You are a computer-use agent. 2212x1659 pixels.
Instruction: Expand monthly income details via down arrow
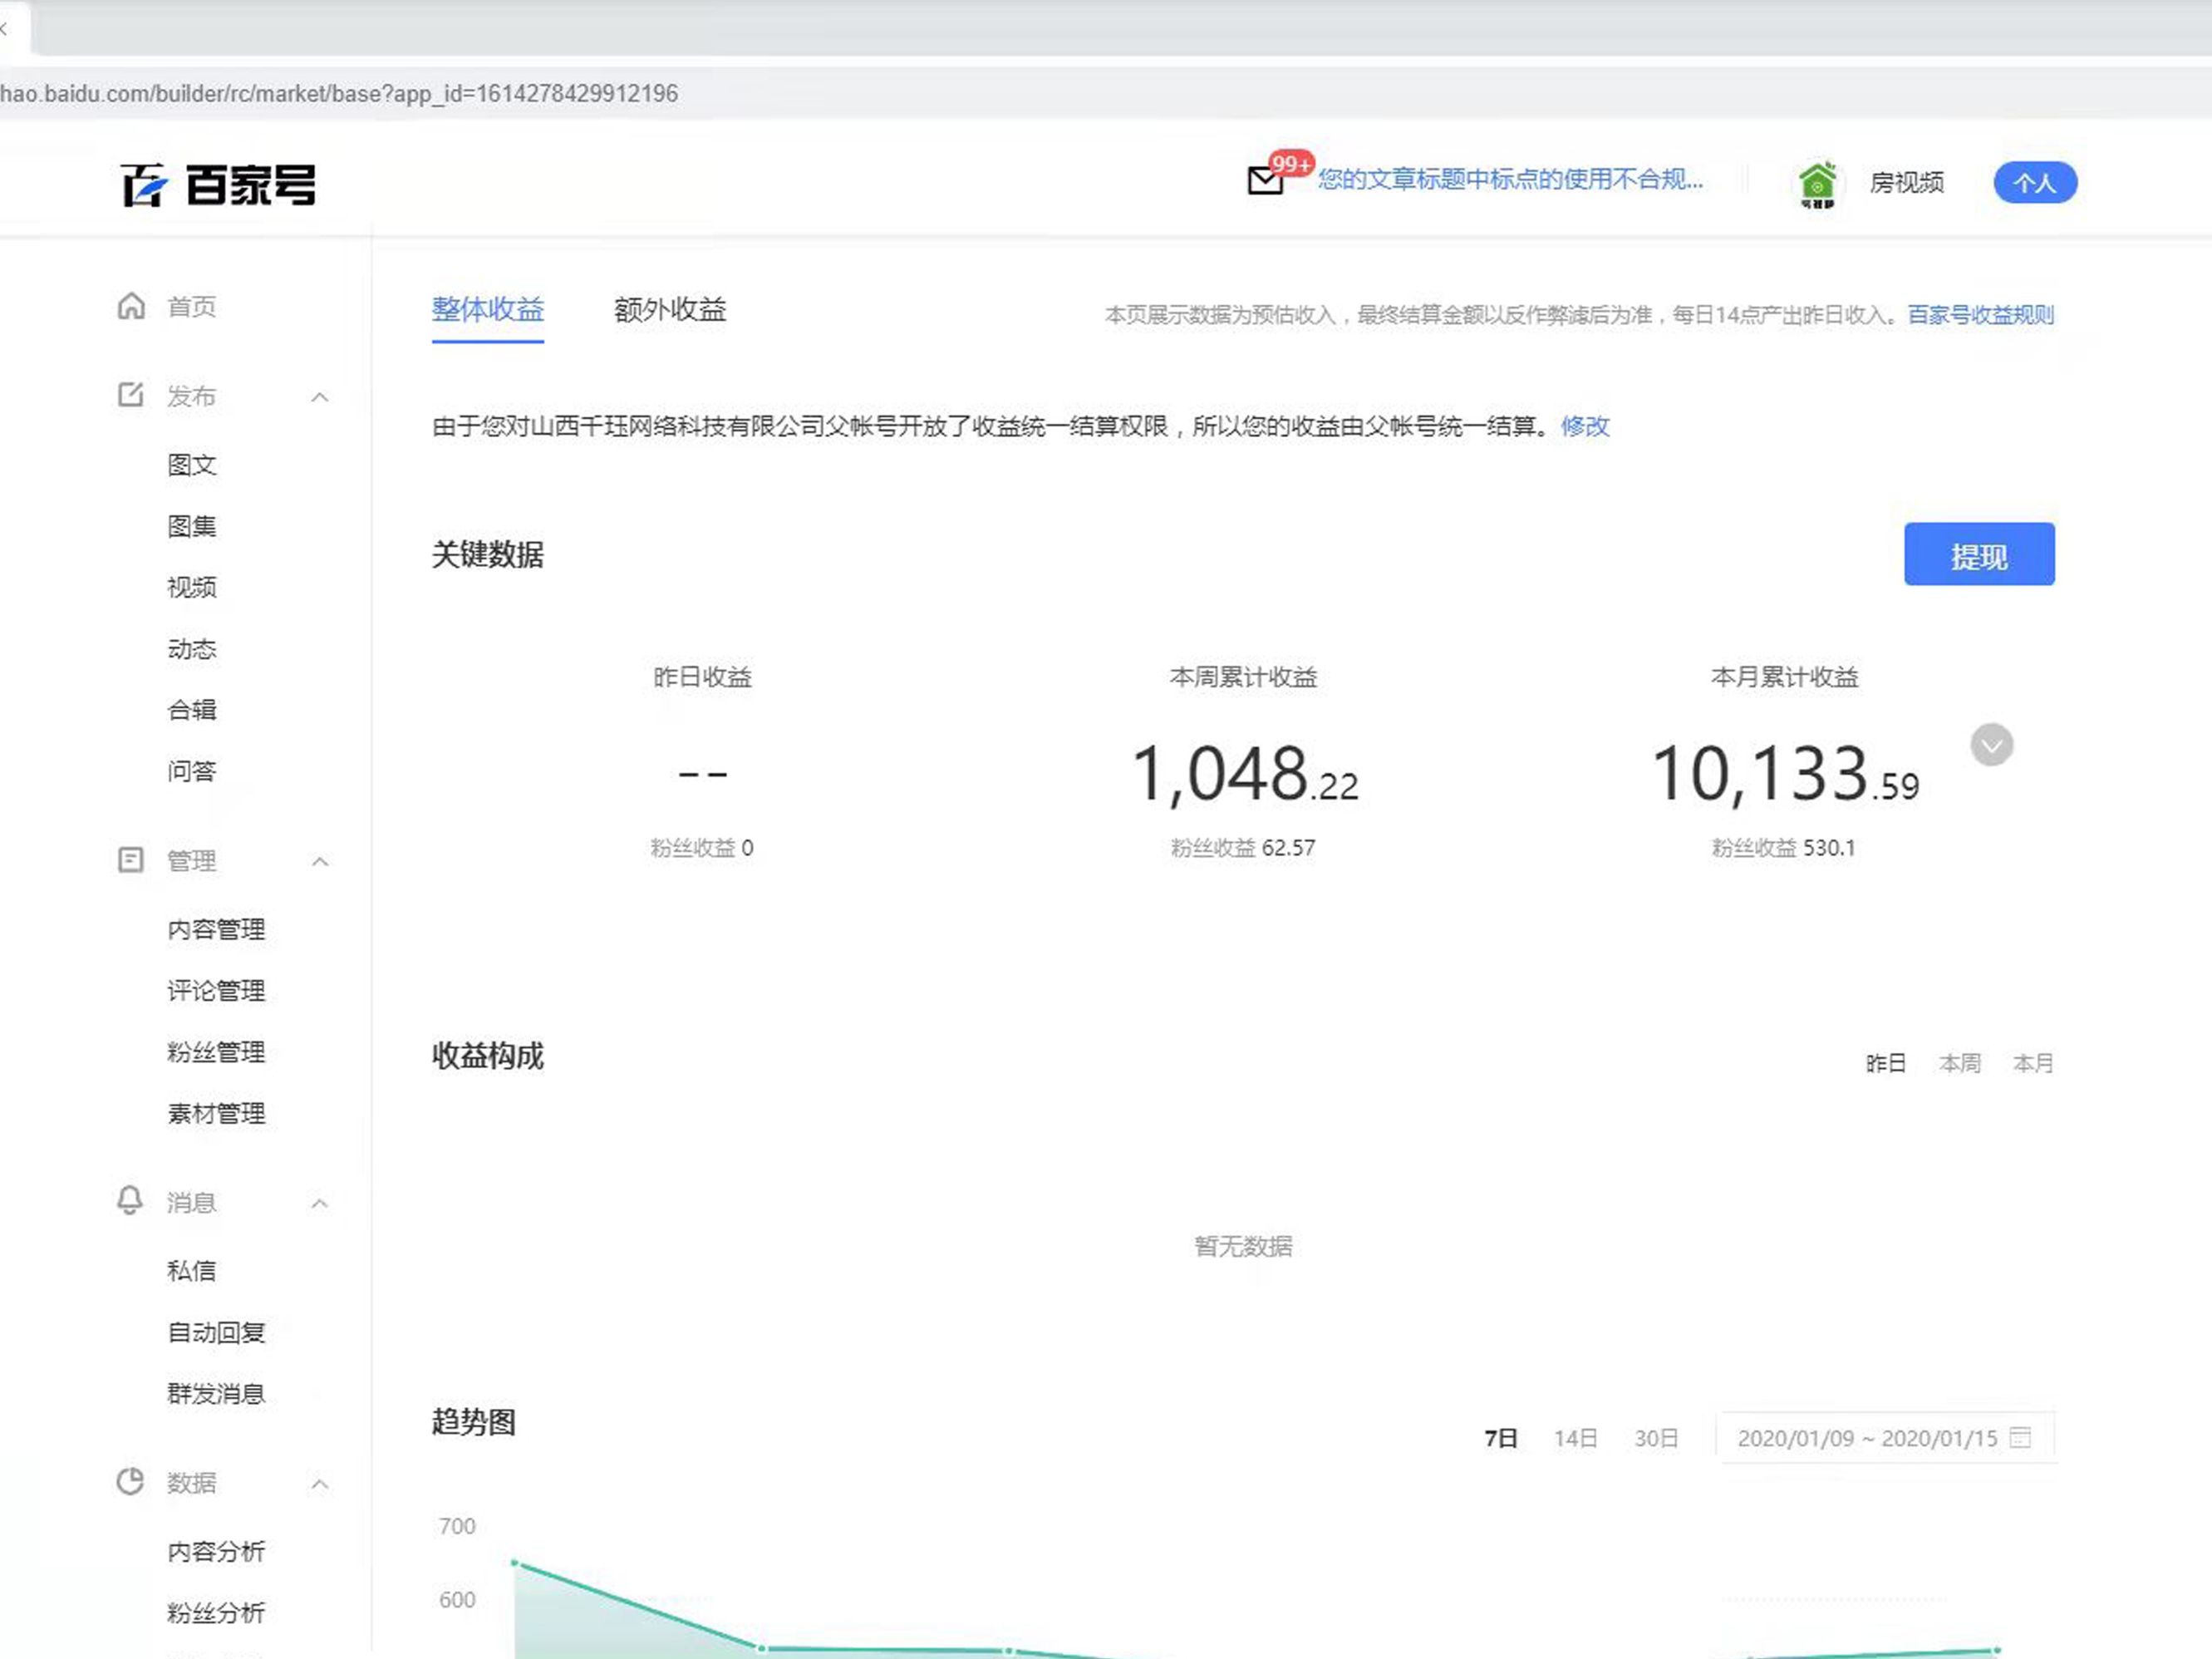pos(1991,745)
